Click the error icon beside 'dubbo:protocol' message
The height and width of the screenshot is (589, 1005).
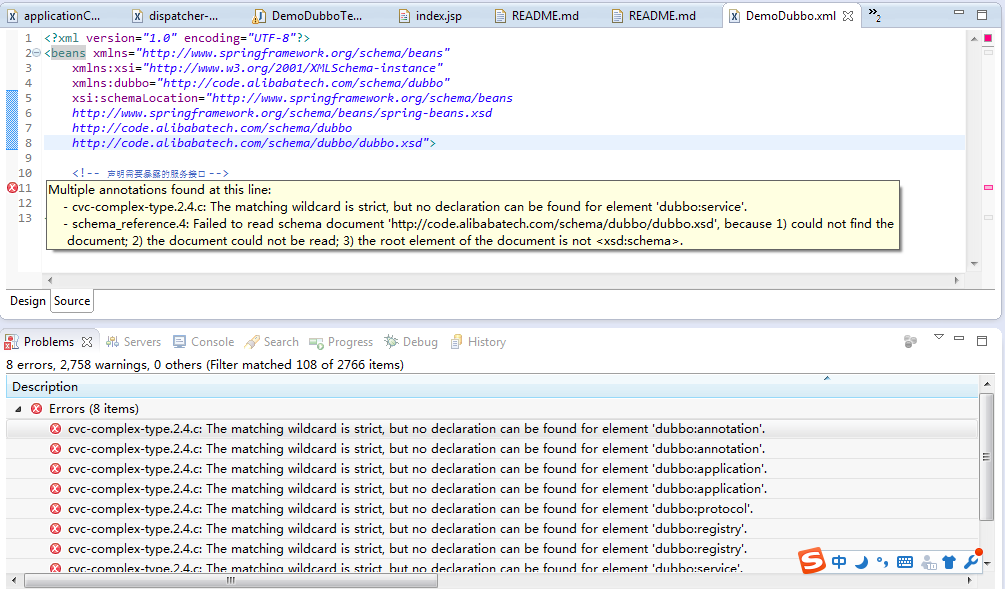(x=56, y=509)
